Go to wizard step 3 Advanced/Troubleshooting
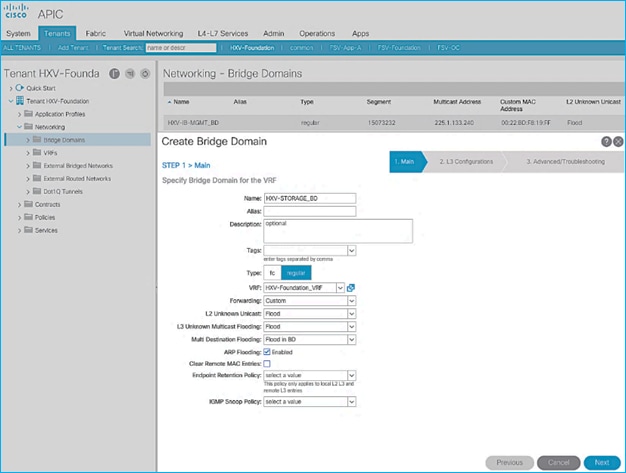The image size is (626, 473). coord(565,162)
